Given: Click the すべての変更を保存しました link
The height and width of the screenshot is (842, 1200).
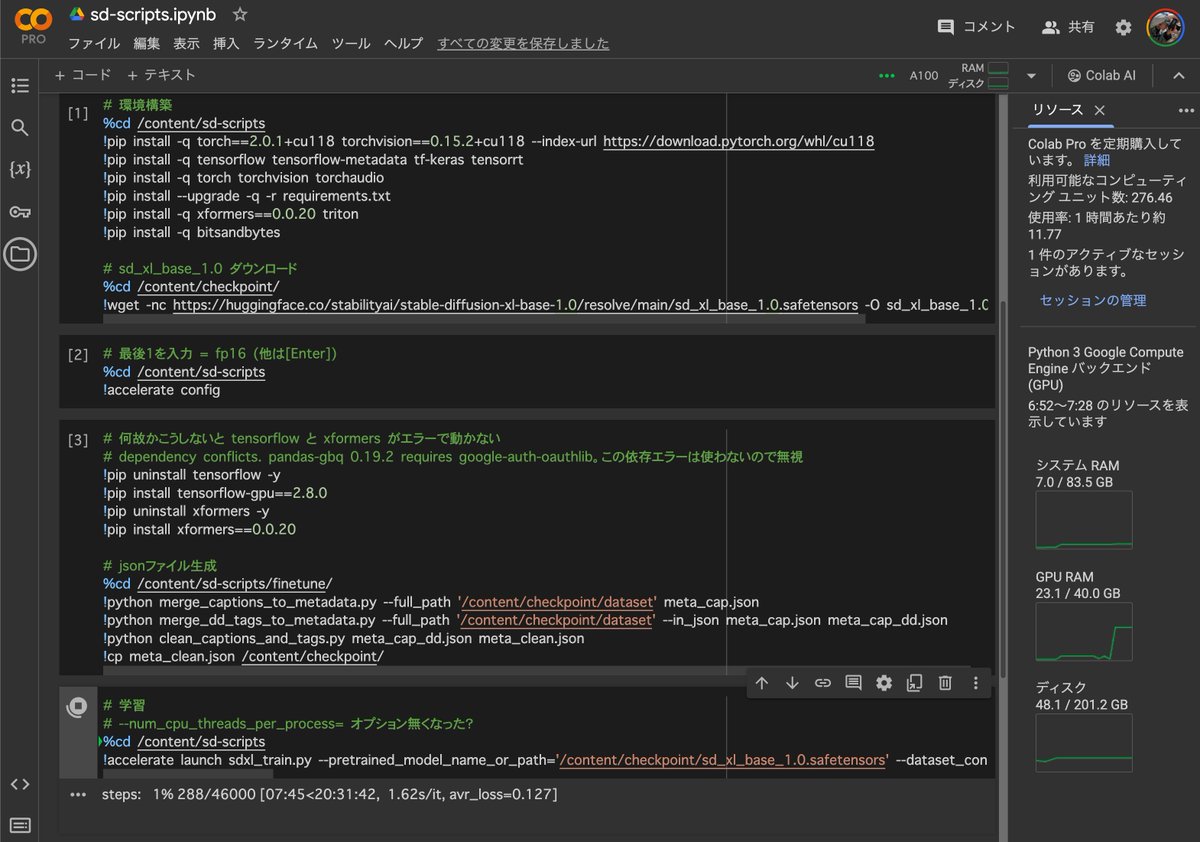Looking at the screenshot, I should [523, 44].
